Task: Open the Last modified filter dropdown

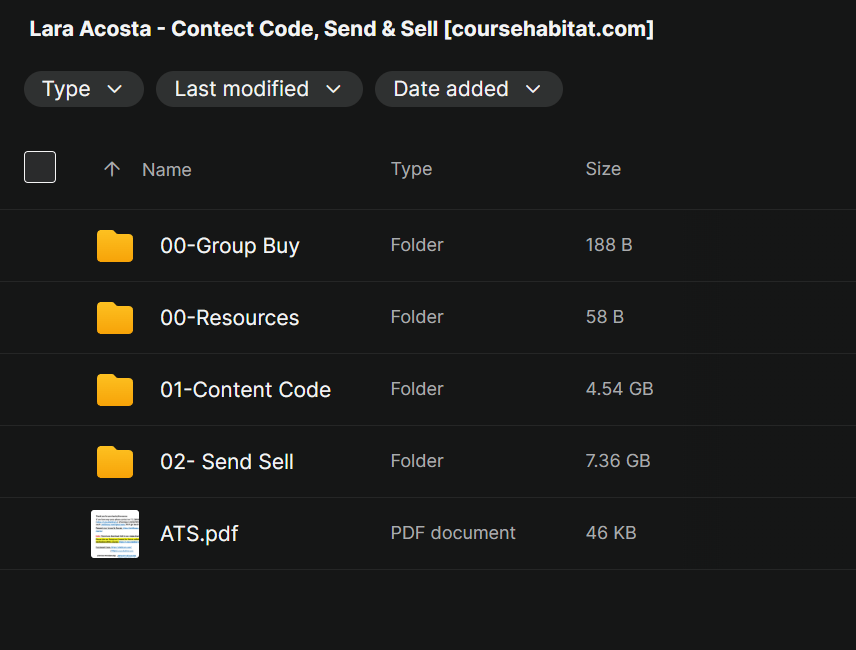Action: pyautogui.click(x=259, y=89)
